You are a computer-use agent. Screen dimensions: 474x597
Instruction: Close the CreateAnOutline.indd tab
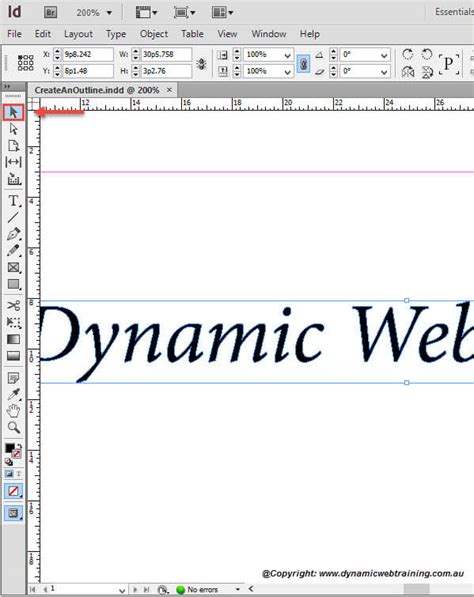click(x=169, y=90)
